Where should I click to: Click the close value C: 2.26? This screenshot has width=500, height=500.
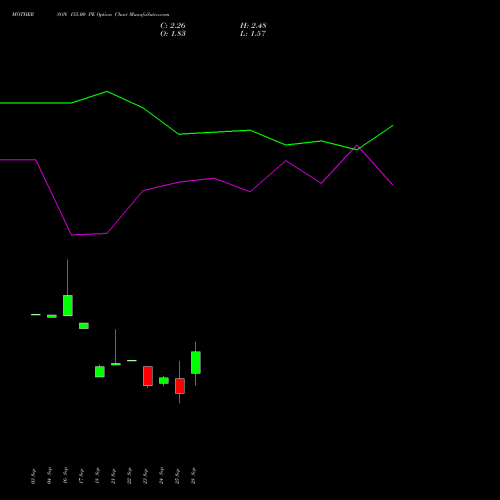tap(173, 26)
